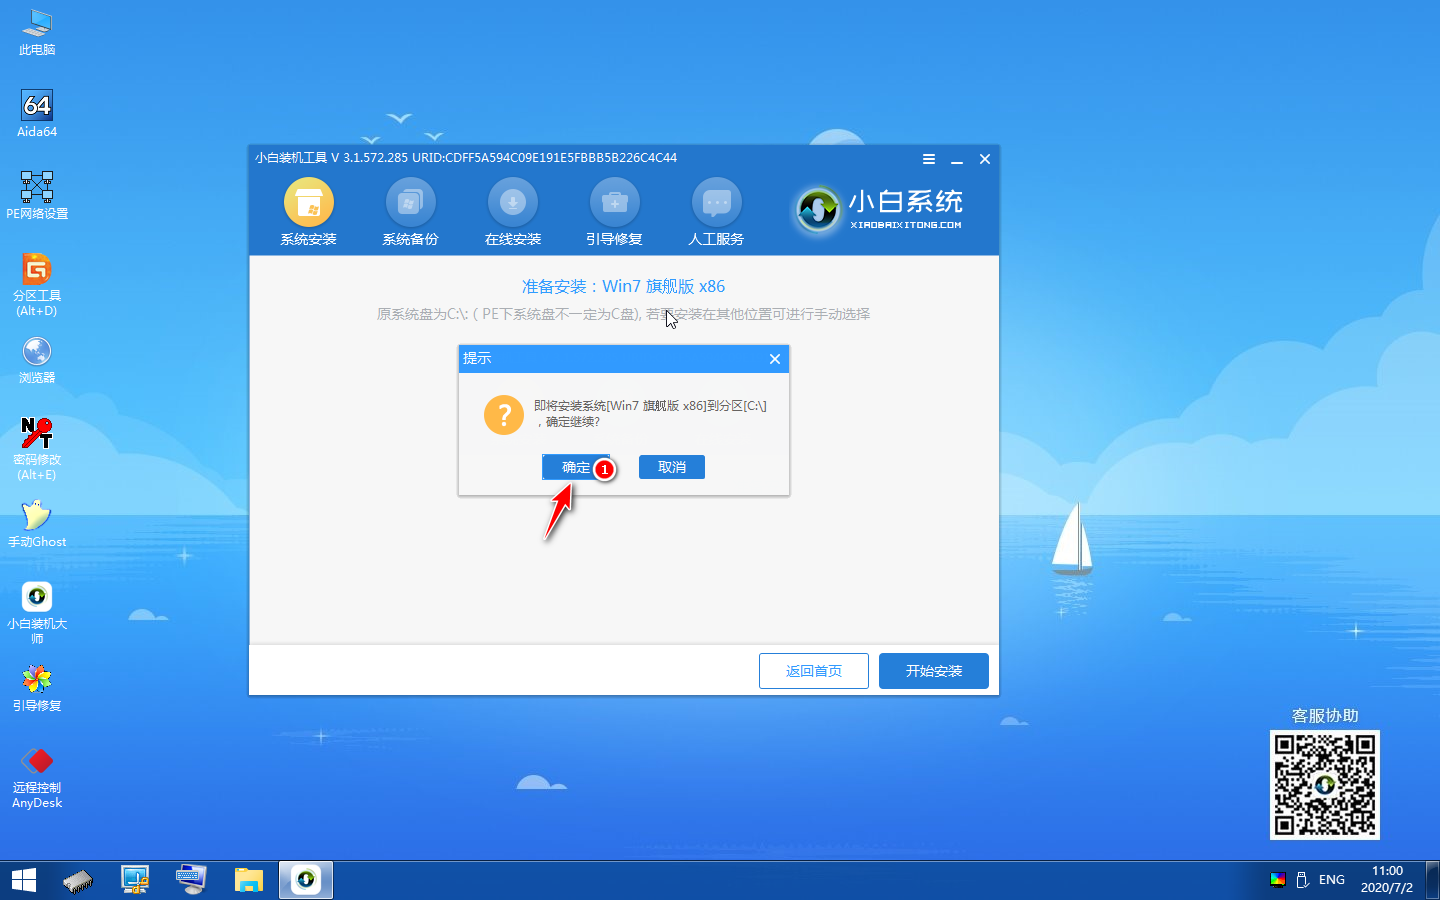The image size is (1440, 900).
Task: Close the 提示 dialog with its X
Action: coord(775,359)
